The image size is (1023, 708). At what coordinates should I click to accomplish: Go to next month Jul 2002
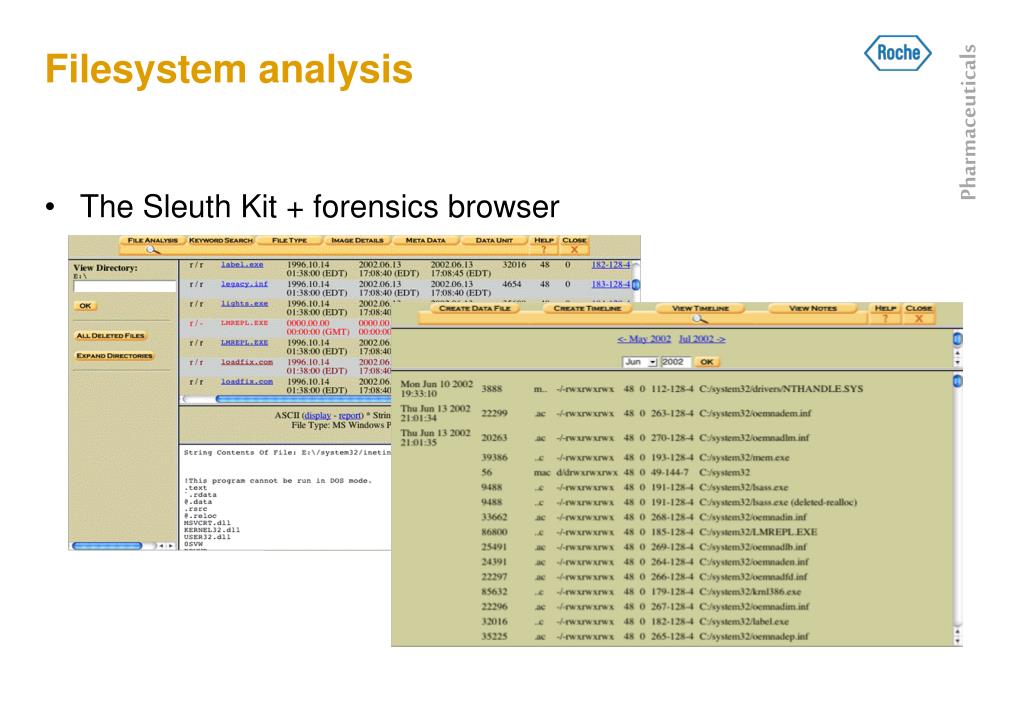(x=702, y=339)
